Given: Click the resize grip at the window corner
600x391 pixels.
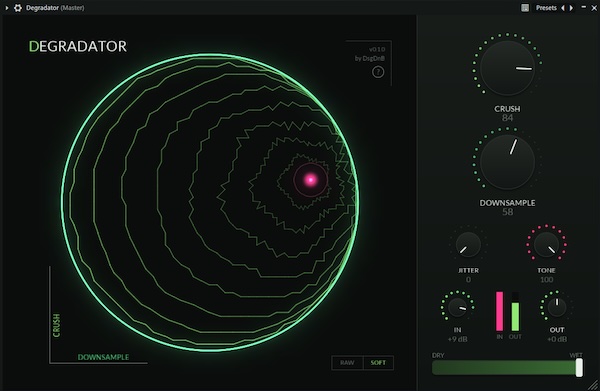Looking at the screenshot, I should (593, 384).
